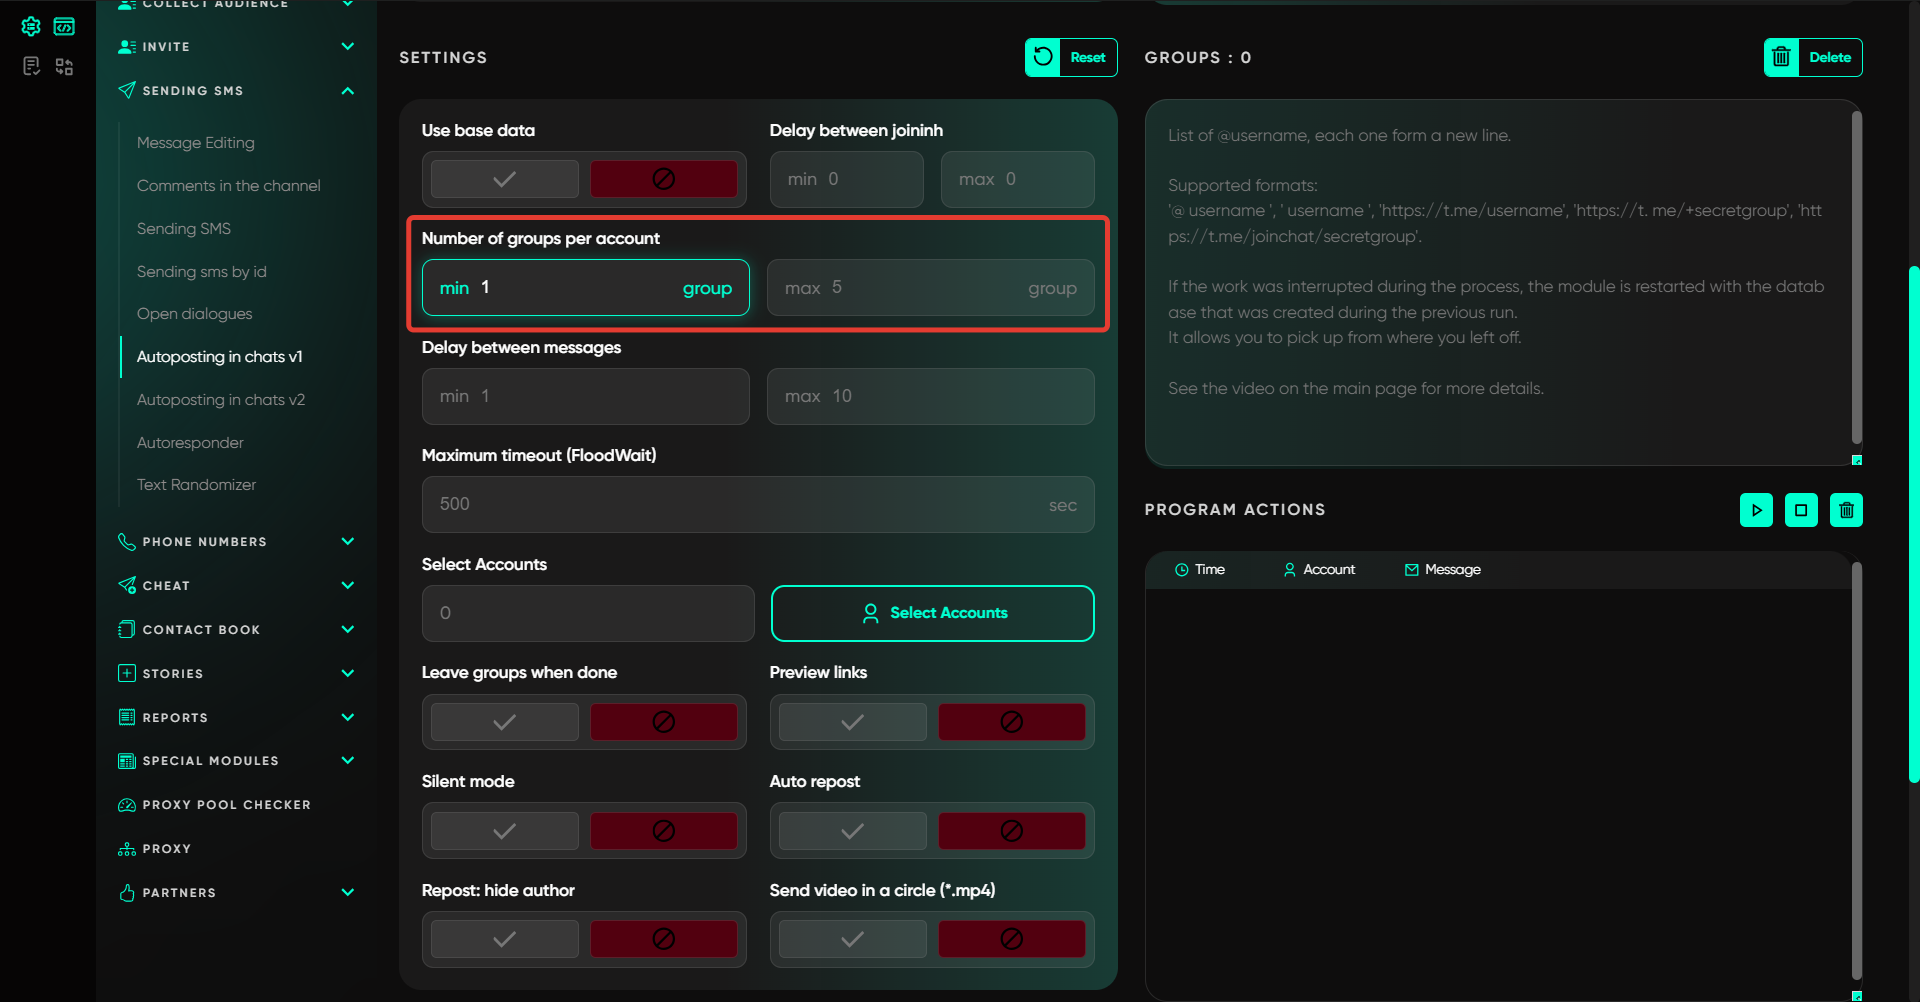Start the program with the play button
Screen dimensions: 1920x1002
coord(1756,510)
